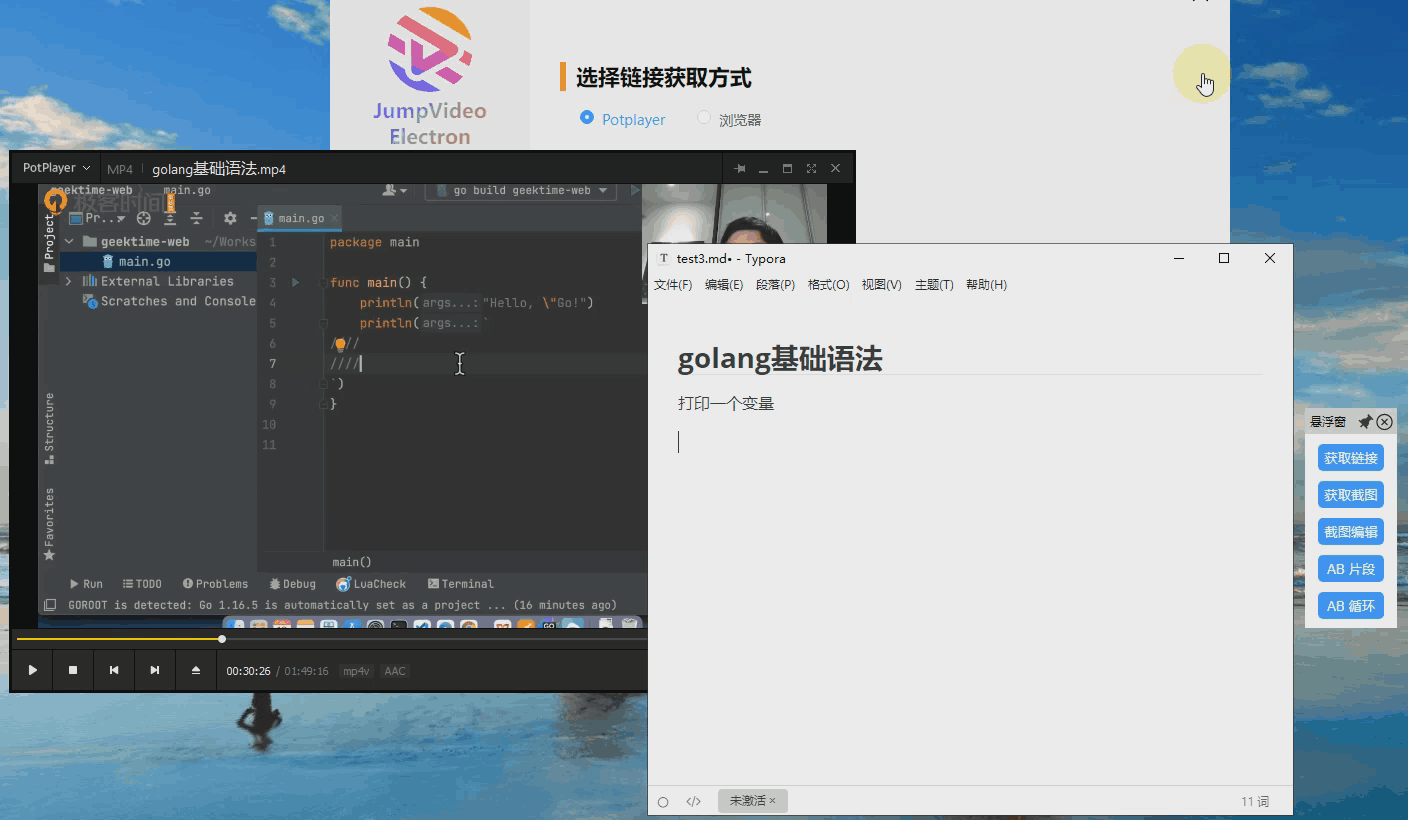Toggle Typora source code mode icon
Image resolution: width=1408 pixels, height=820 pixels.
coord(693,801)
